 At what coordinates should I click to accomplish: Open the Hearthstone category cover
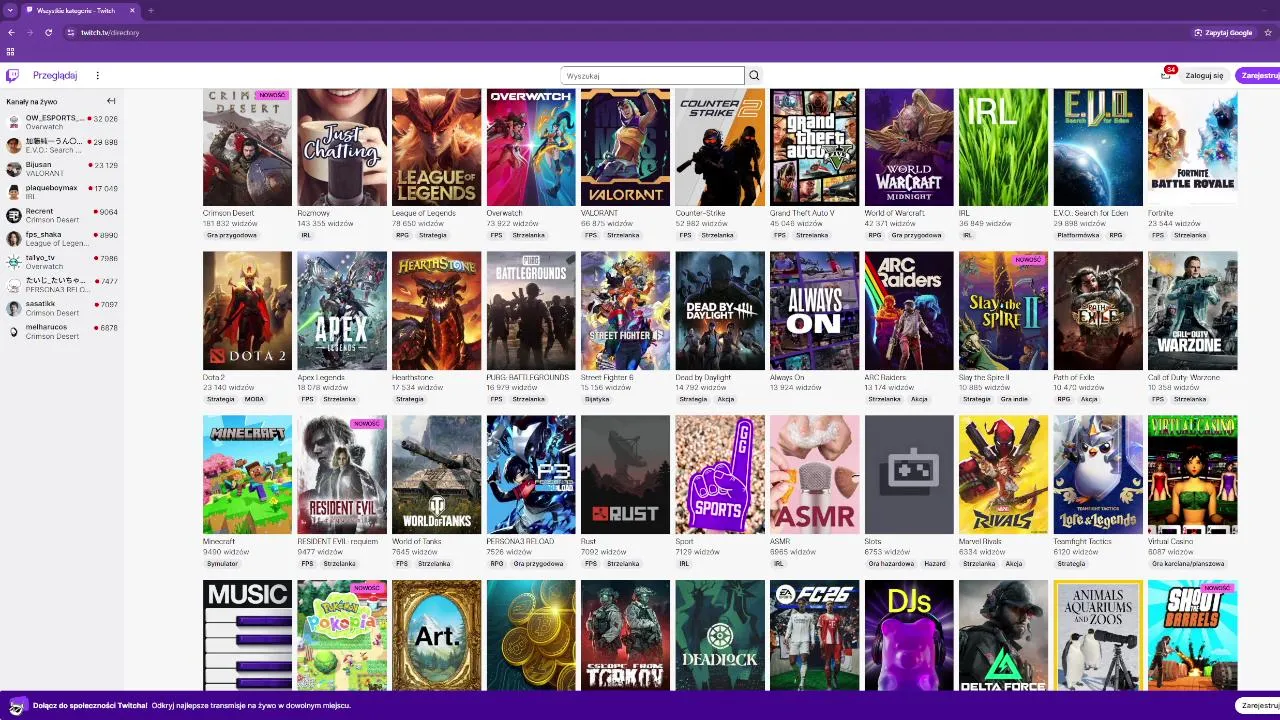click(436, 311)
